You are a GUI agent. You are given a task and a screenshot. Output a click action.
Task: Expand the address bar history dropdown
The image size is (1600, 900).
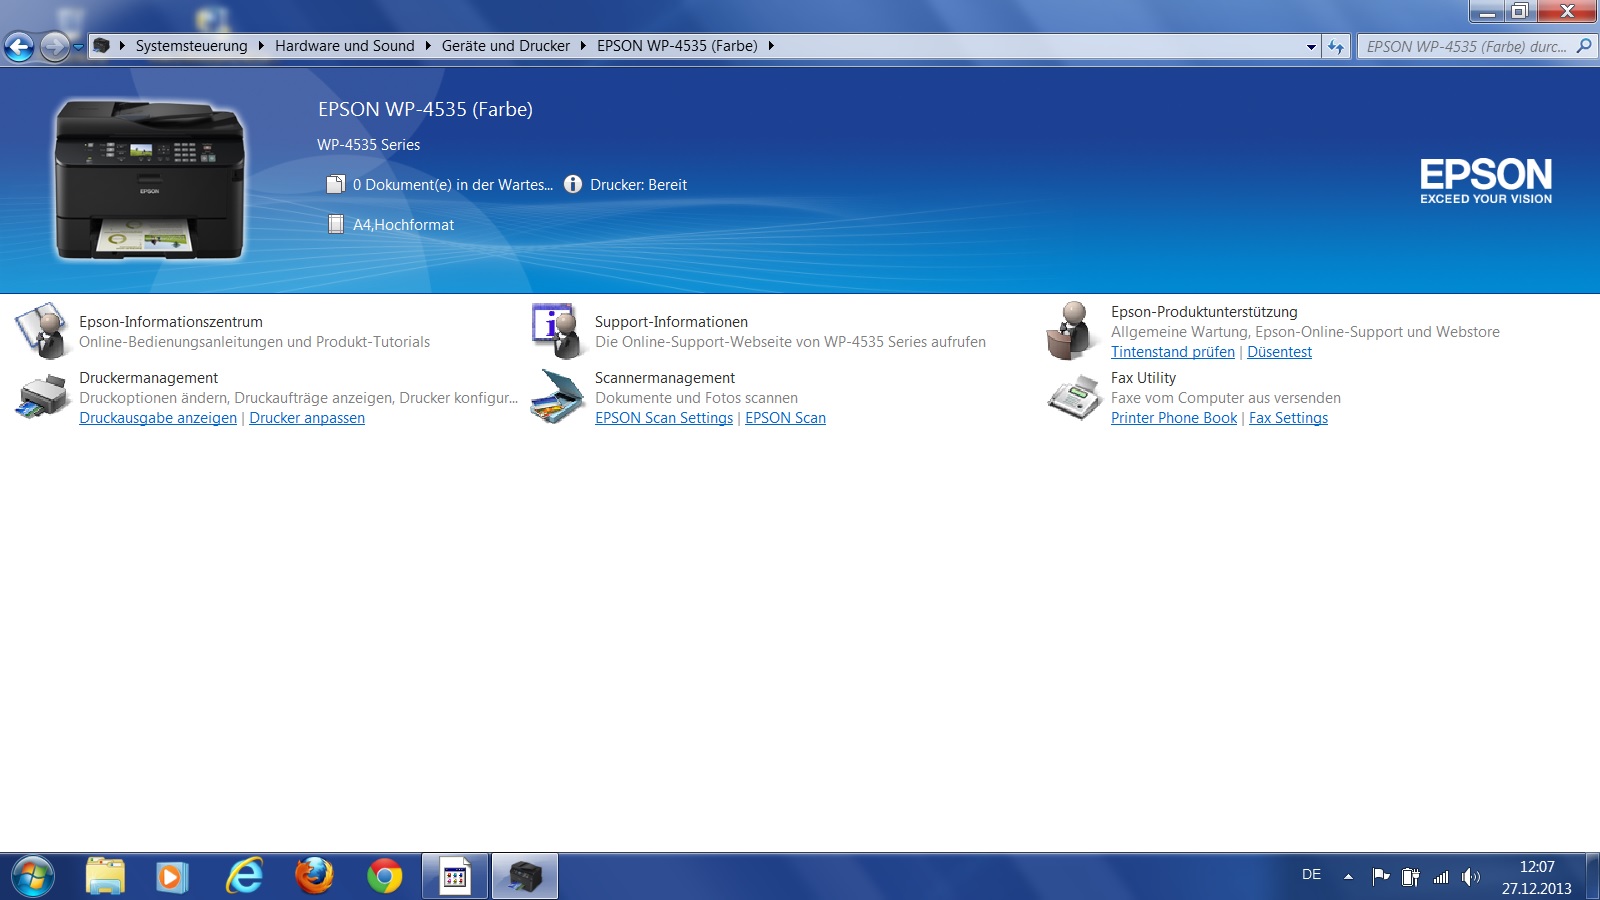click(x=1312, y=46)
